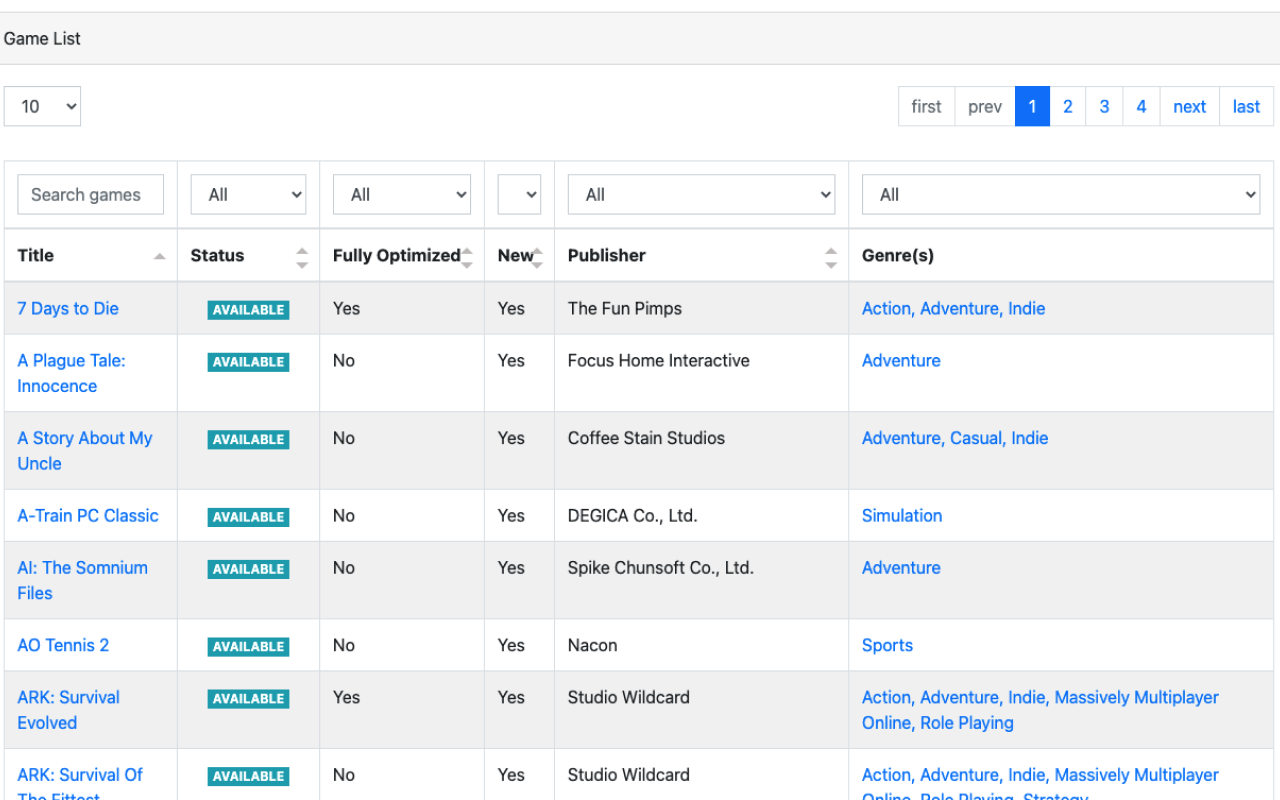This screenshot has width=1280, height=800.
Task: Open the AO Tennis 2 link
Action: [x=63, y=645]
